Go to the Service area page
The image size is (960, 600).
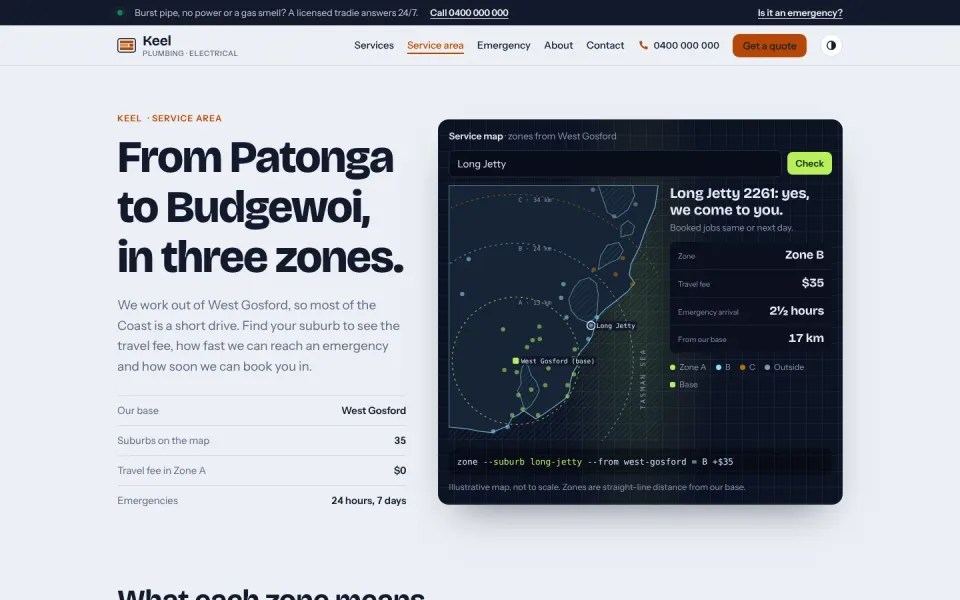(x=435, y=45)
